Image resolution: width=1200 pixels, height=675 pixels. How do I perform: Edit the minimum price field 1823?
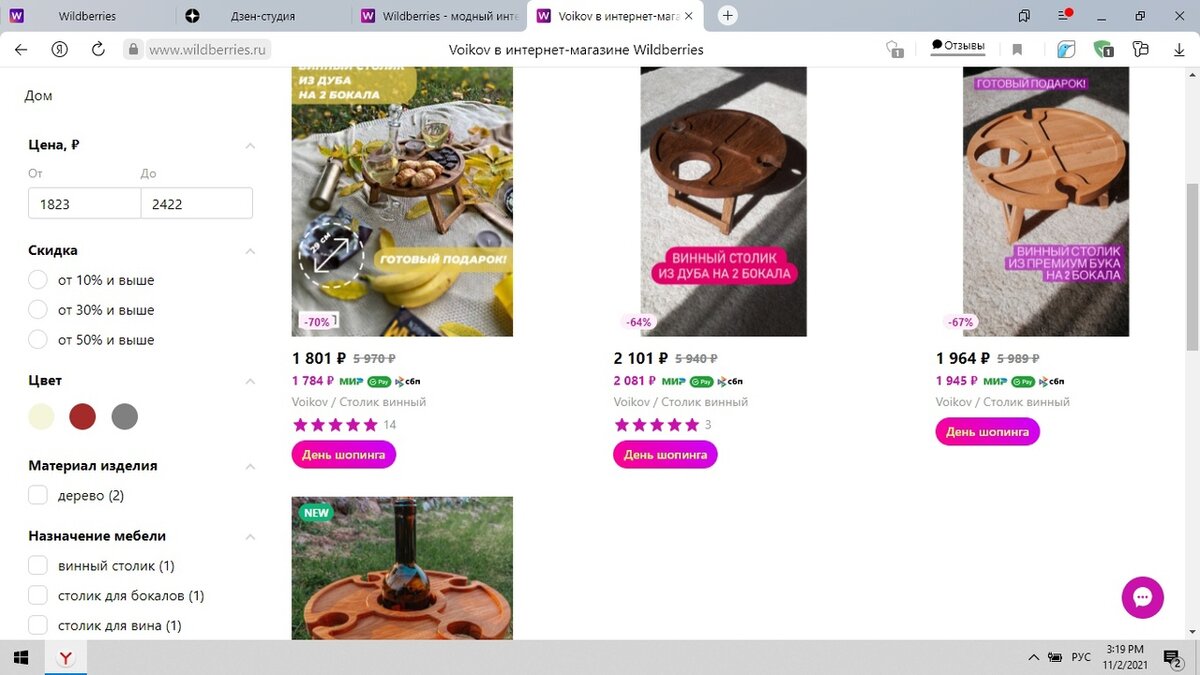pyautogui.click(x=84, y=203)
